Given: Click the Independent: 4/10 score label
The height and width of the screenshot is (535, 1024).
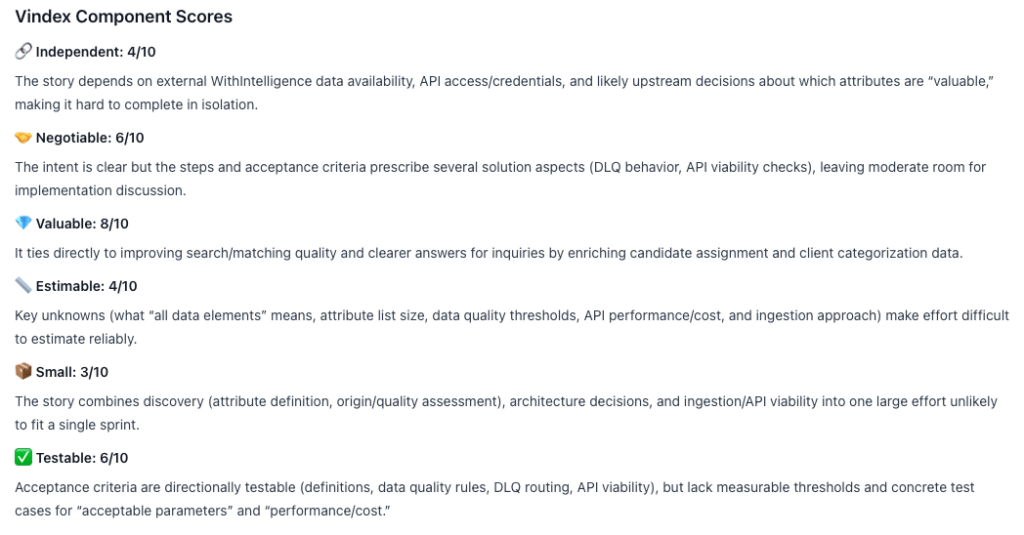Looking at the screenshot, I should [x=96, y=51].
